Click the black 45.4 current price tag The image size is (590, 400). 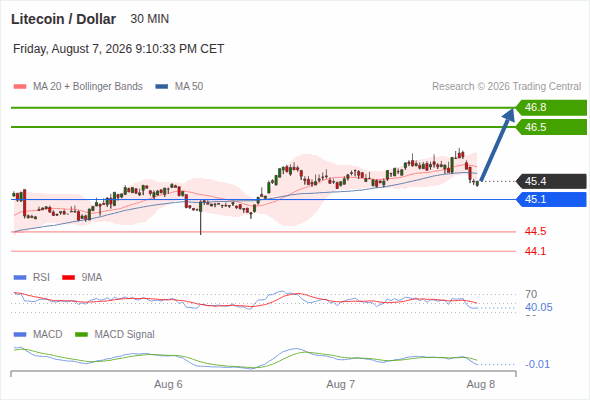click(x=551, y=181)
